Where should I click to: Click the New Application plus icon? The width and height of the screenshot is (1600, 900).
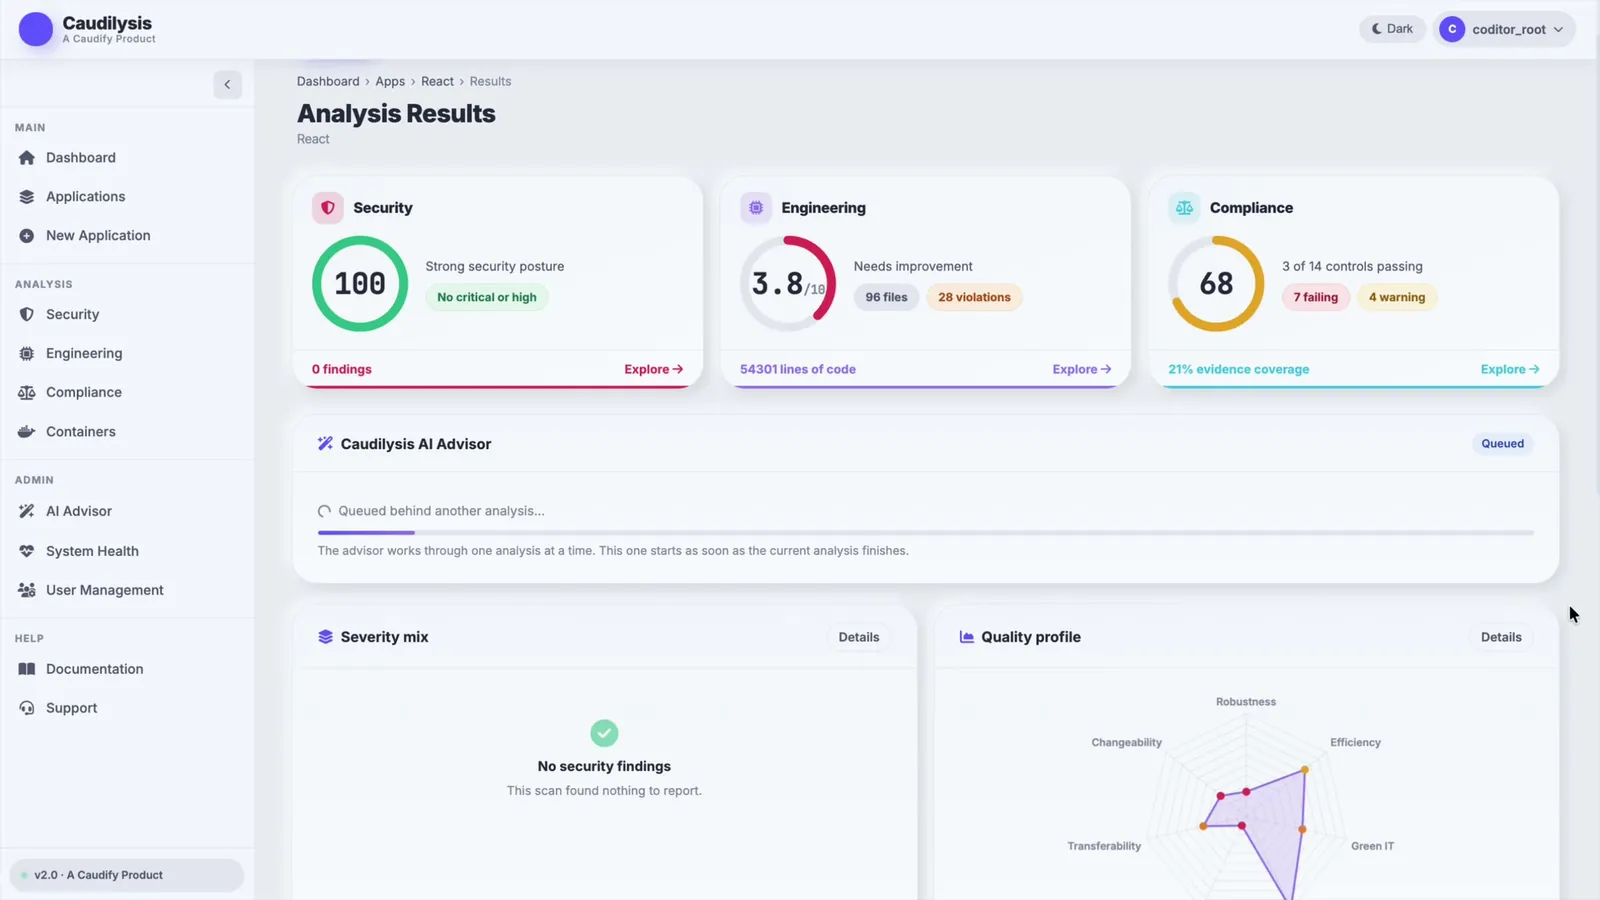[27, 236]
